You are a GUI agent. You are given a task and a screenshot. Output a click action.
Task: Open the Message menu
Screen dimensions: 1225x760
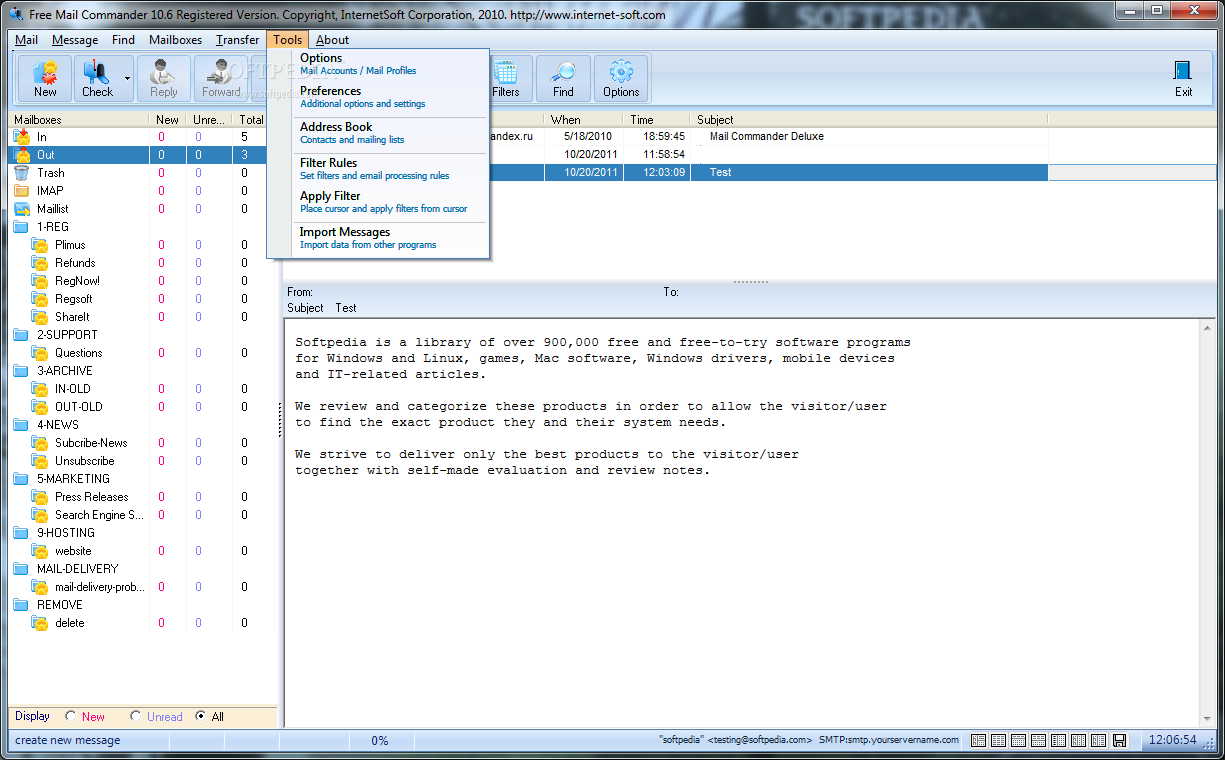coord(75,40)
